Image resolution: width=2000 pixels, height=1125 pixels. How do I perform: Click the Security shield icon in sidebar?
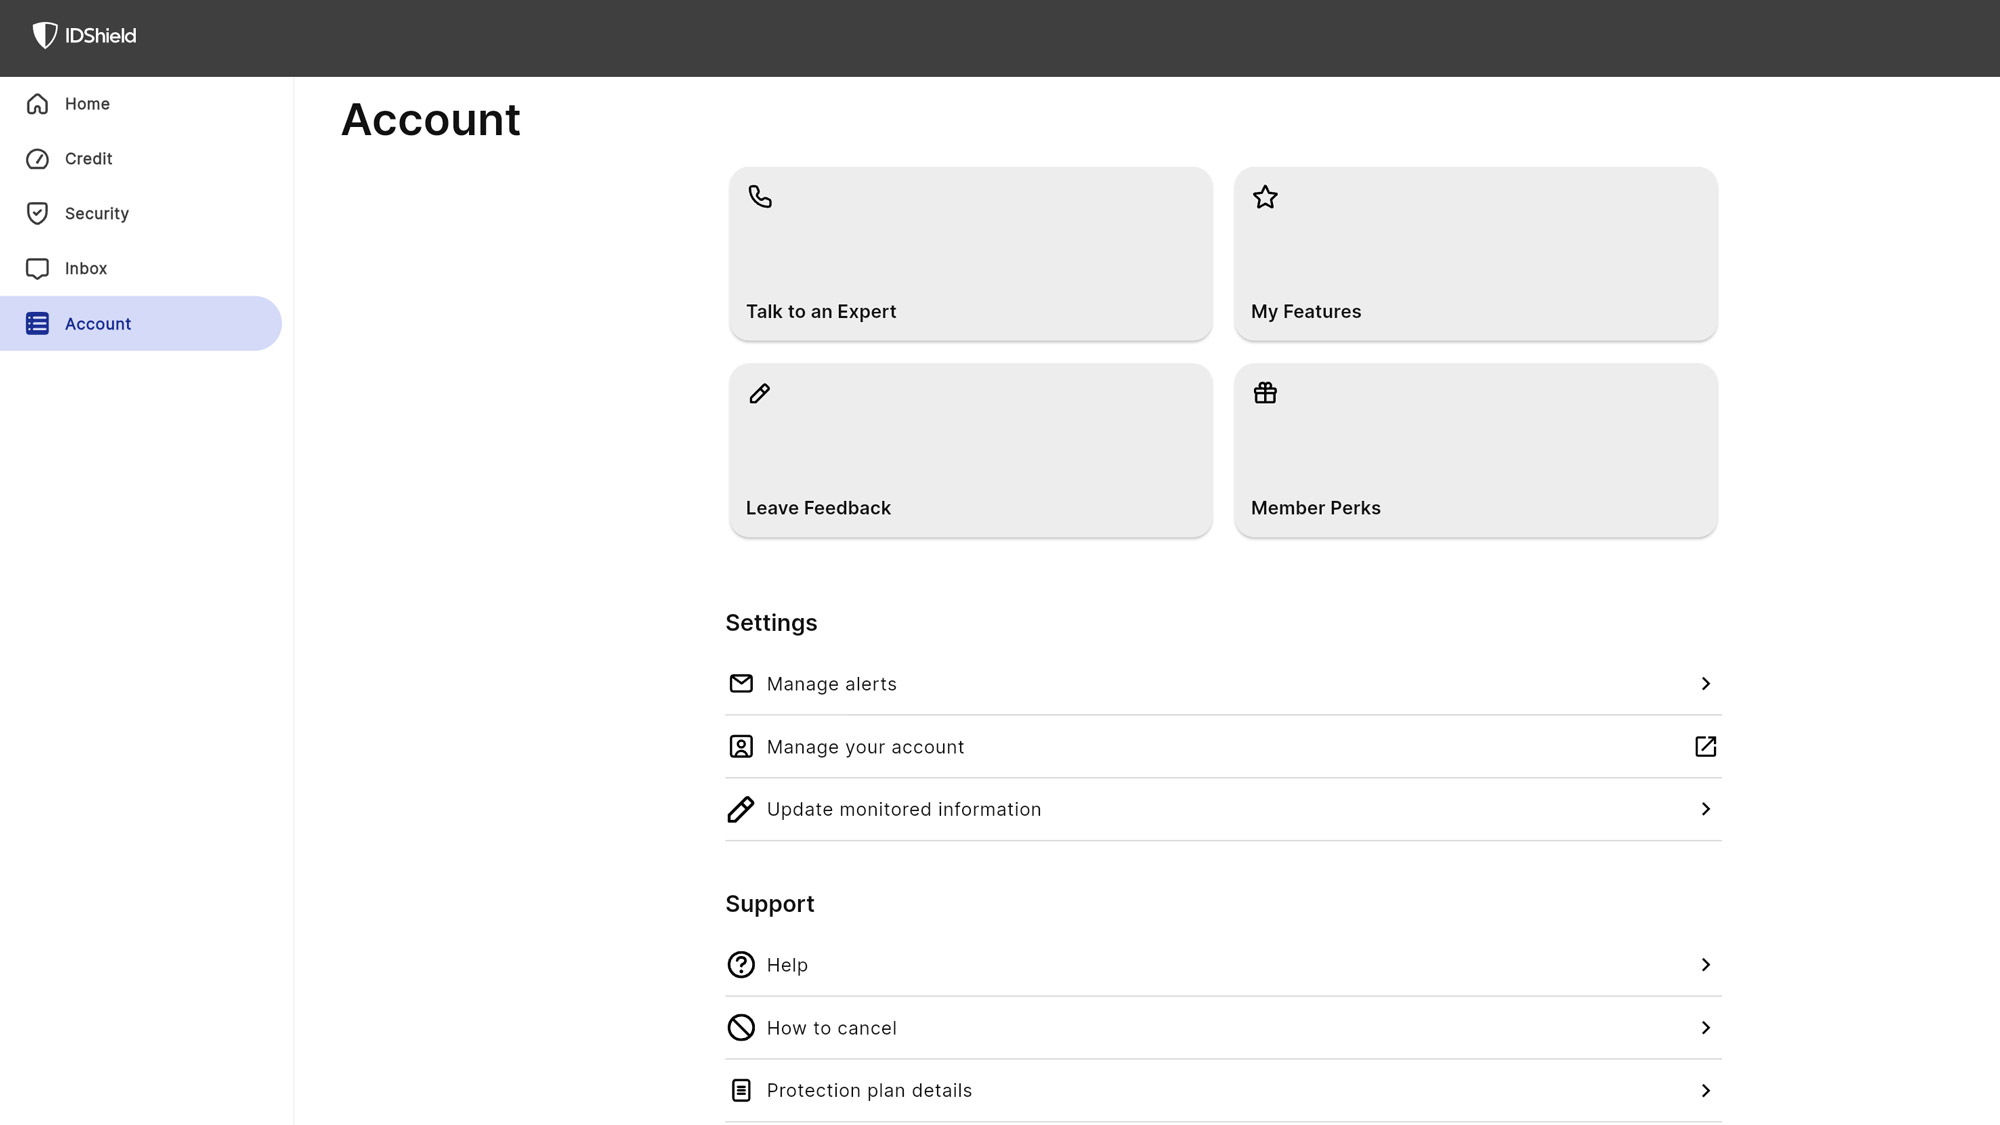click(x=37, y=214)
